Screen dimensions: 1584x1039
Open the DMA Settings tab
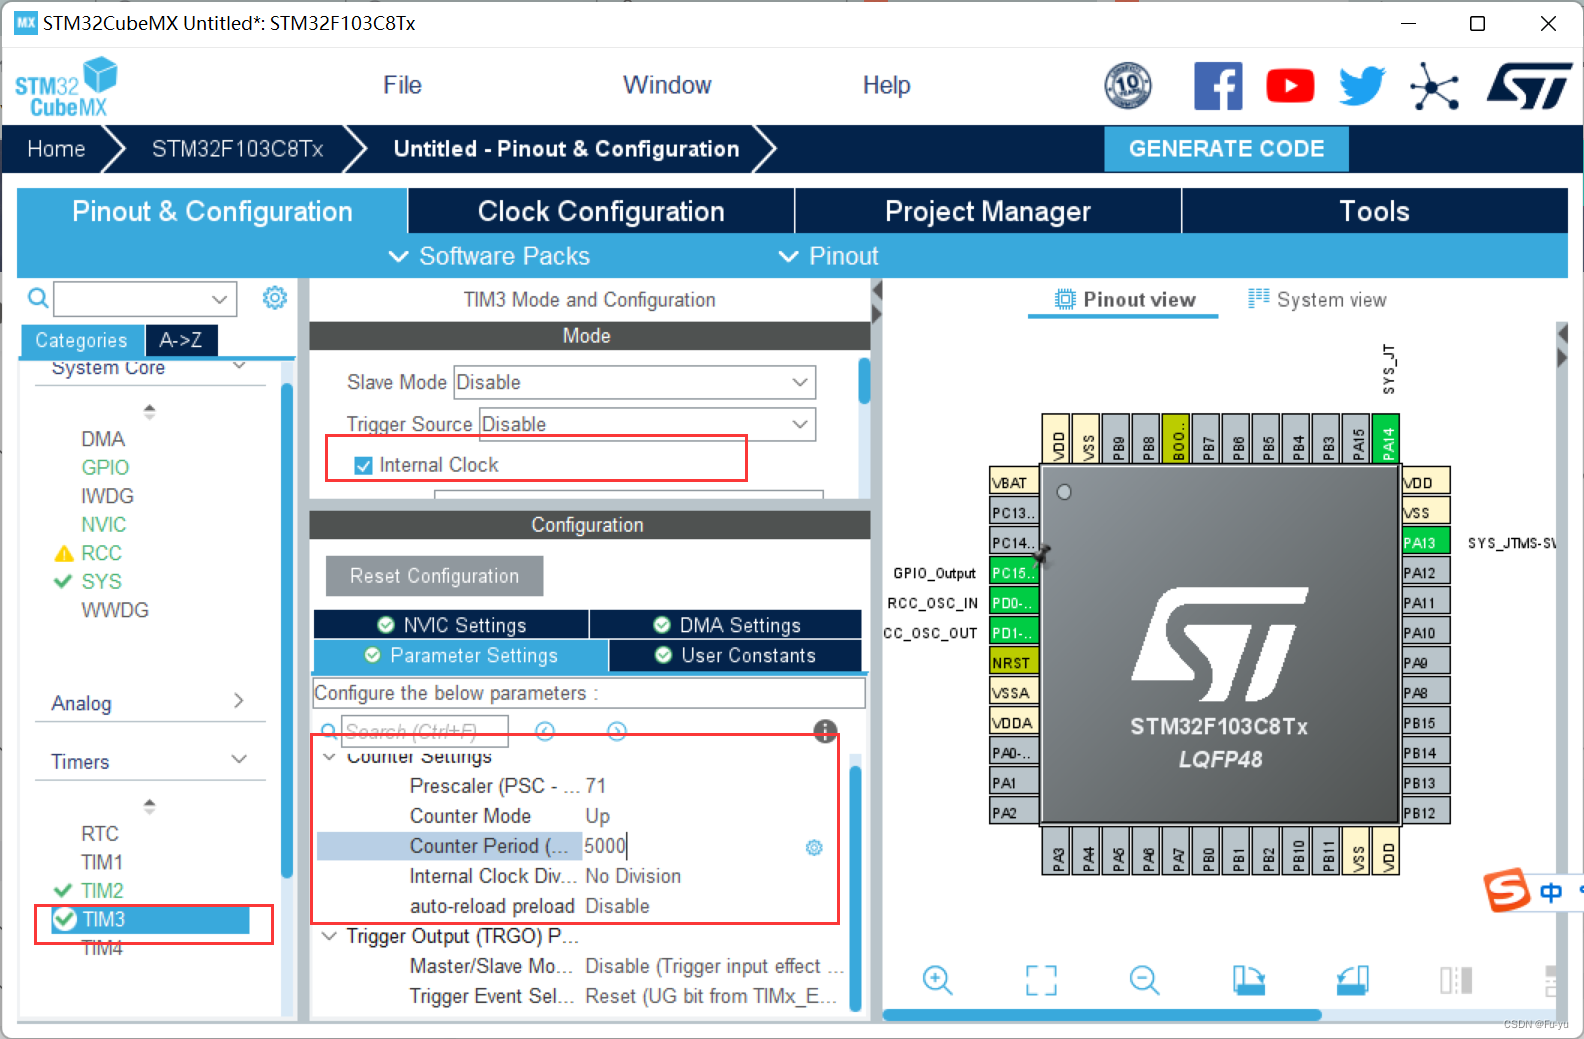pyautogui.click(x=726, y=625)
